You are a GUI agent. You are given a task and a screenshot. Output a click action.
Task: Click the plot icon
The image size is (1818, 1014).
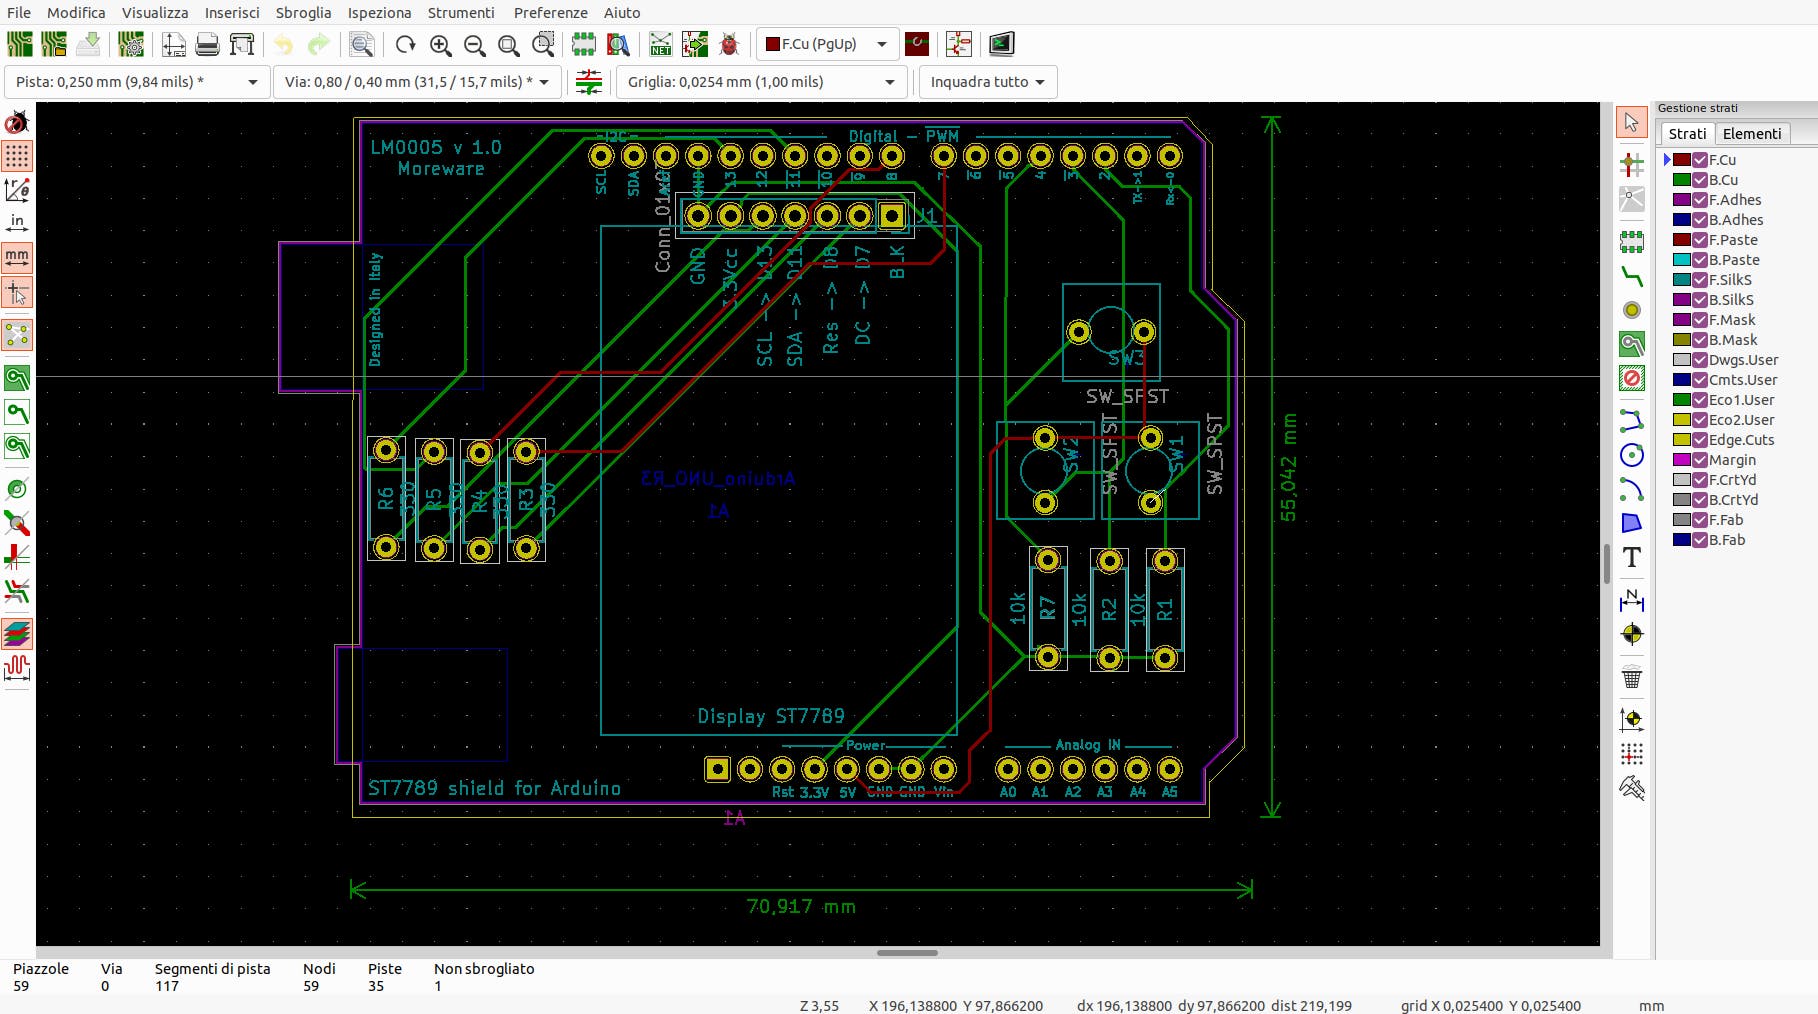coord(242,44)
